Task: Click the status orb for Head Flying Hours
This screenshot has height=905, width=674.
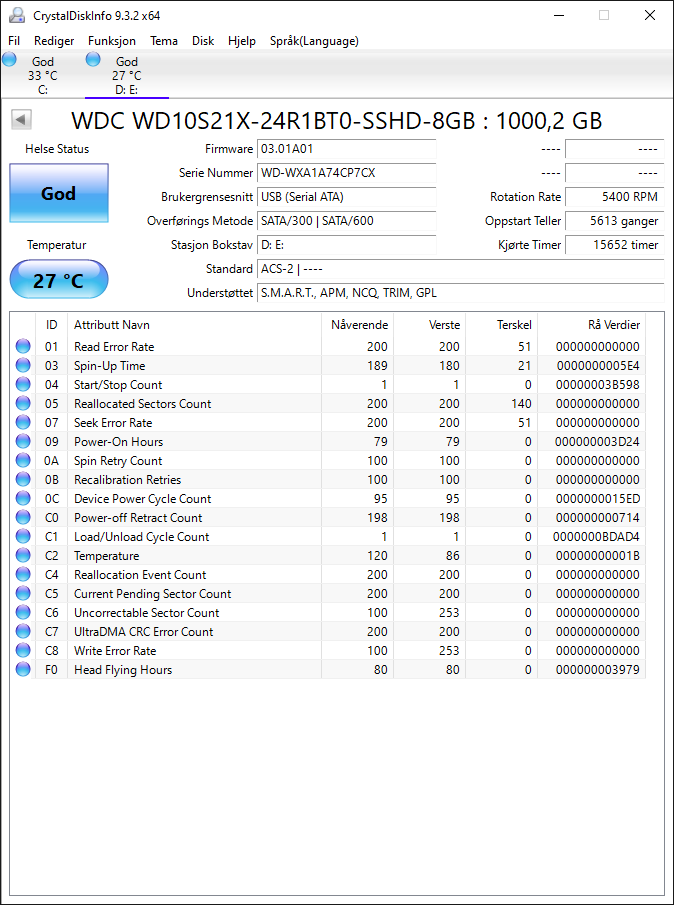Action: 23,670
